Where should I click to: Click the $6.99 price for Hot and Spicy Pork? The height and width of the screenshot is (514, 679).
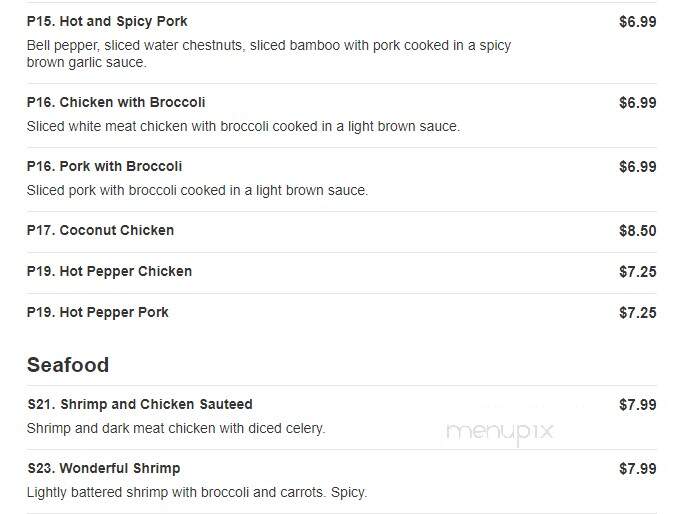coord(637,22)
